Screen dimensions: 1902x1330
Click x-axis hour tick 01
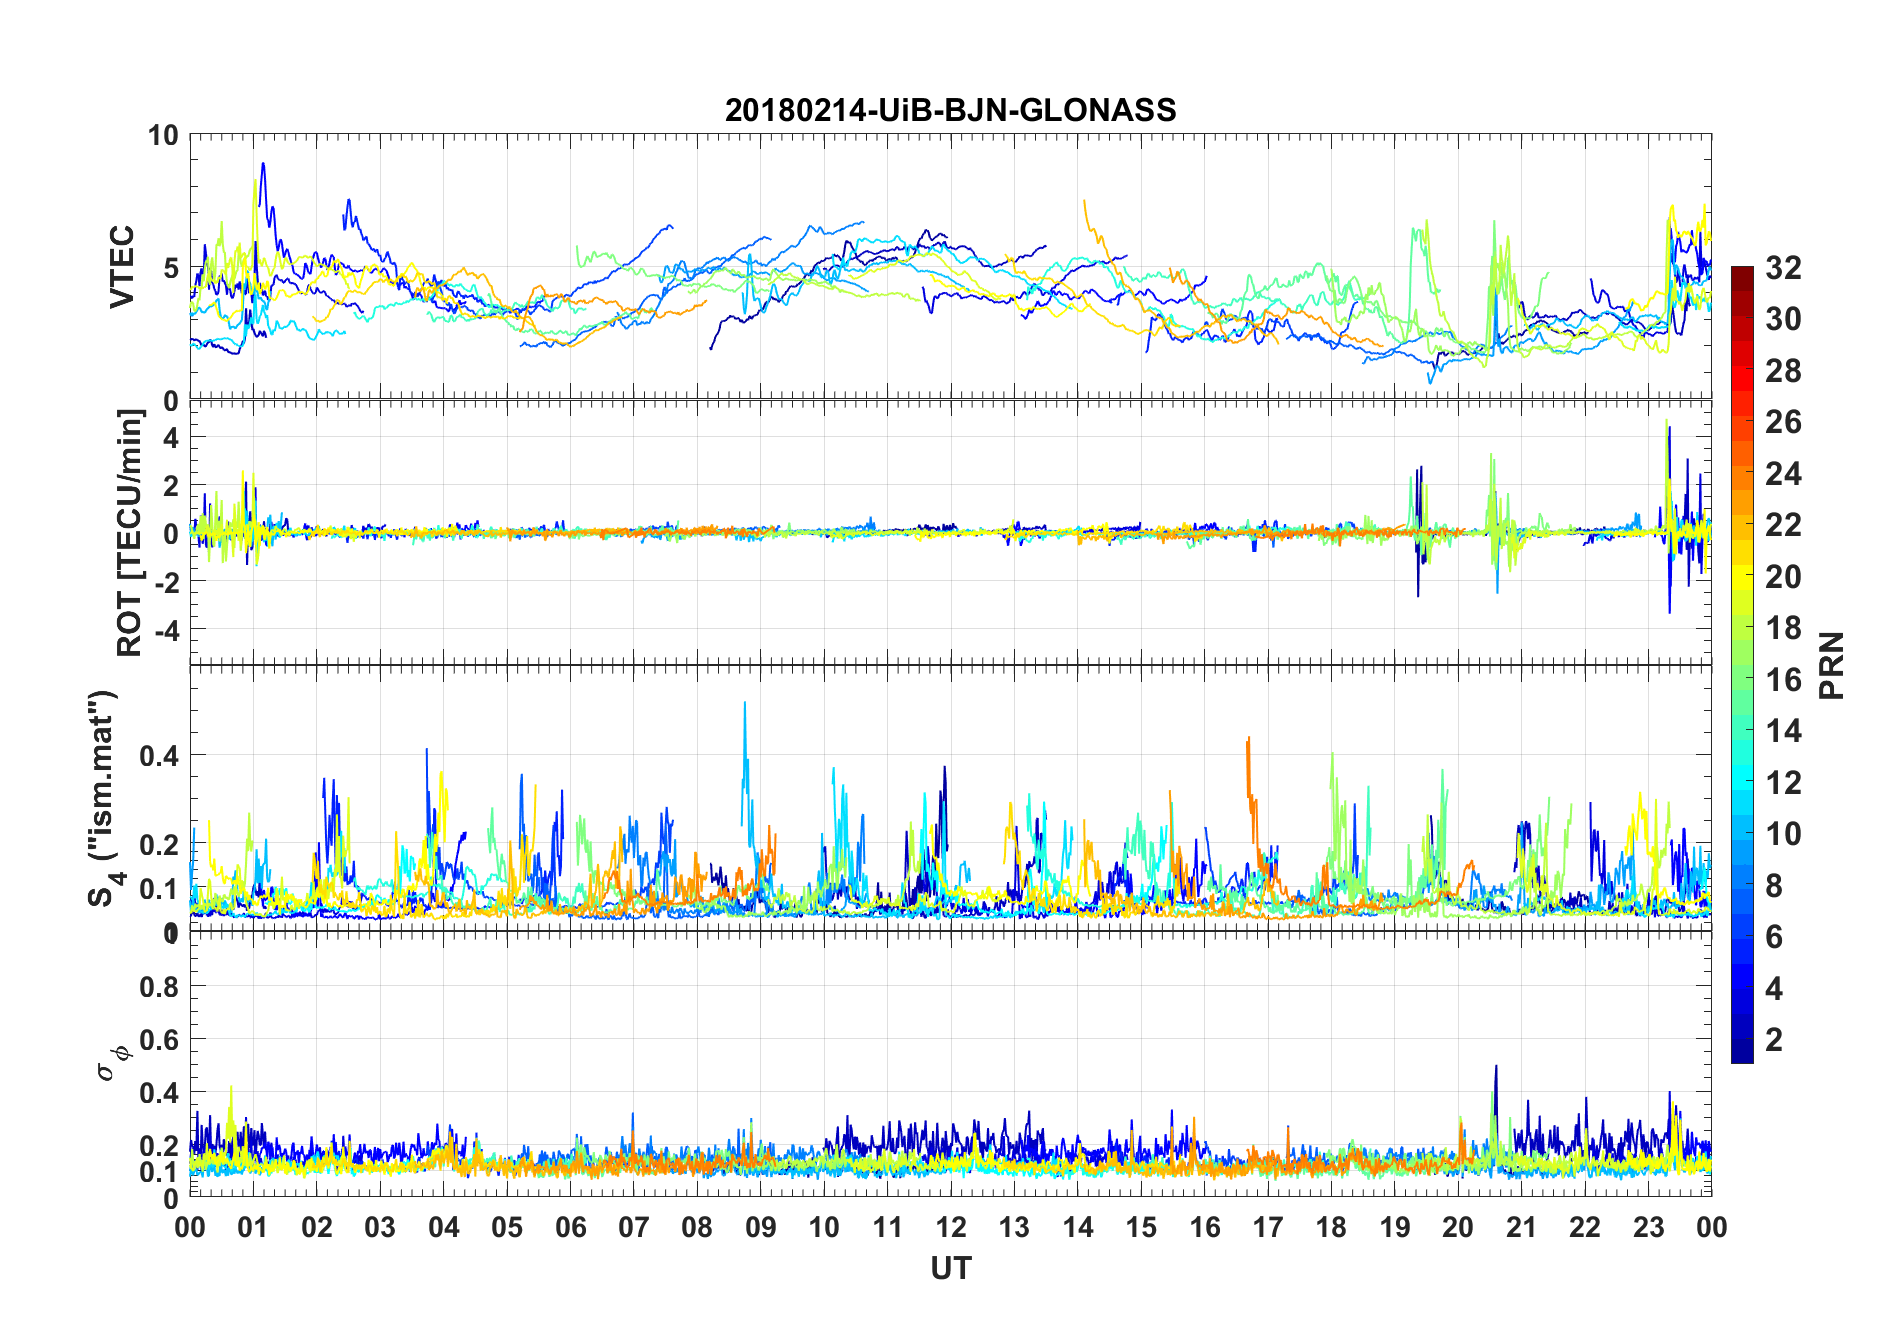click(x=253, y=1227)
